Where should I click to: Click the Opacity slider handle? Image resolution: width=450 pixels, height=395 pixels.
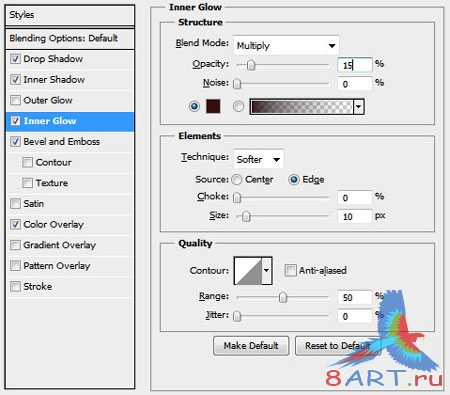251,65
